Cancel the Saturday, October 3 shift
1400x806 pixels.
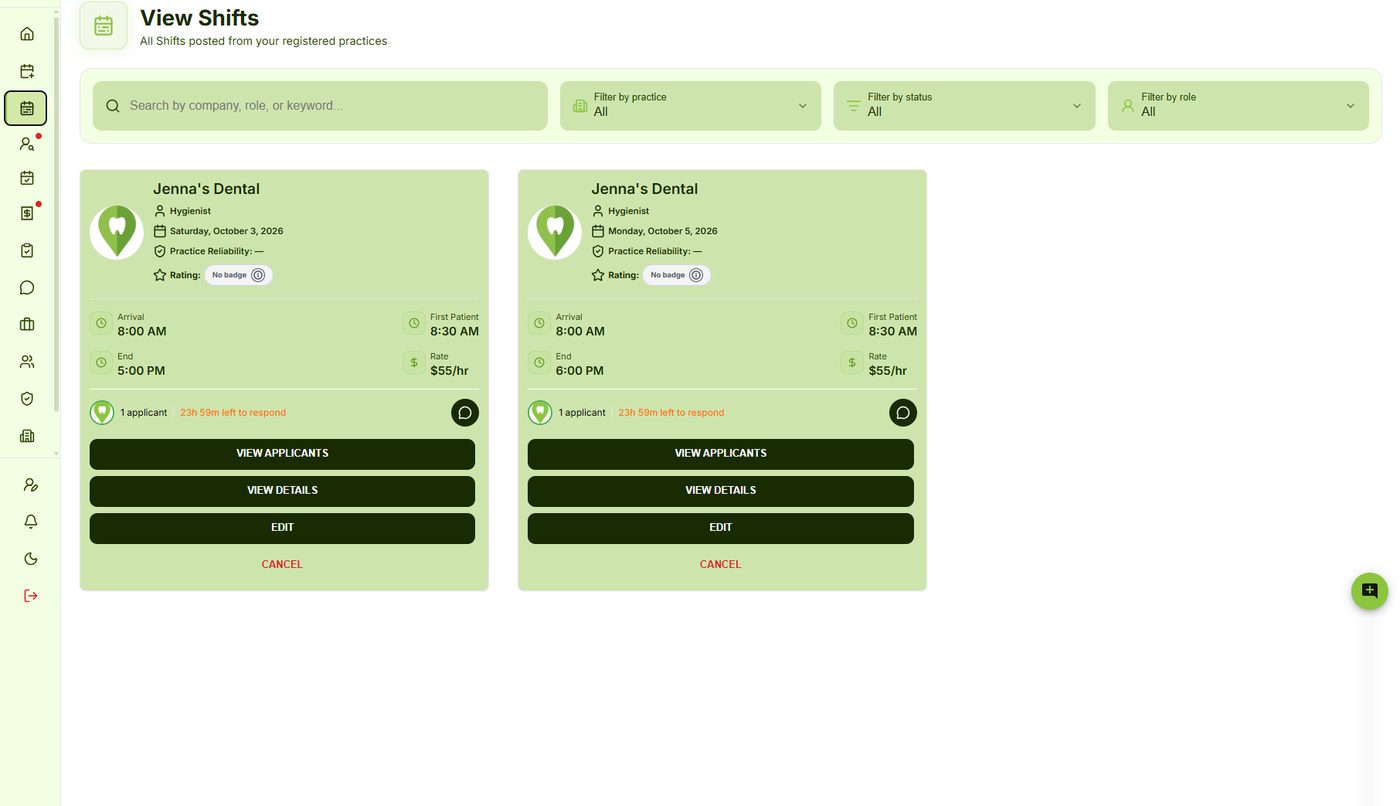coord(282,565)
